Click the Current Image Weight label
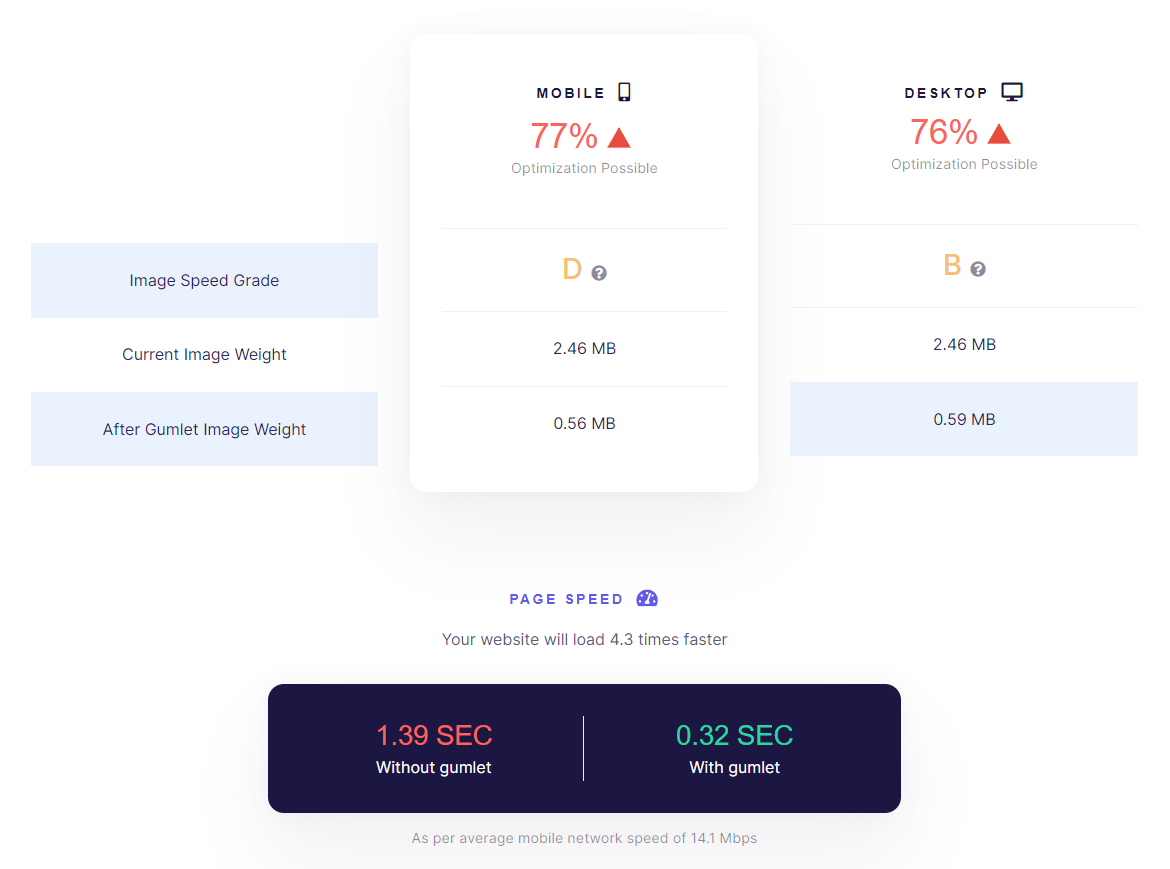Image resolution: width=1170 pixels, height=869 pixels. (x=204, y=354)
